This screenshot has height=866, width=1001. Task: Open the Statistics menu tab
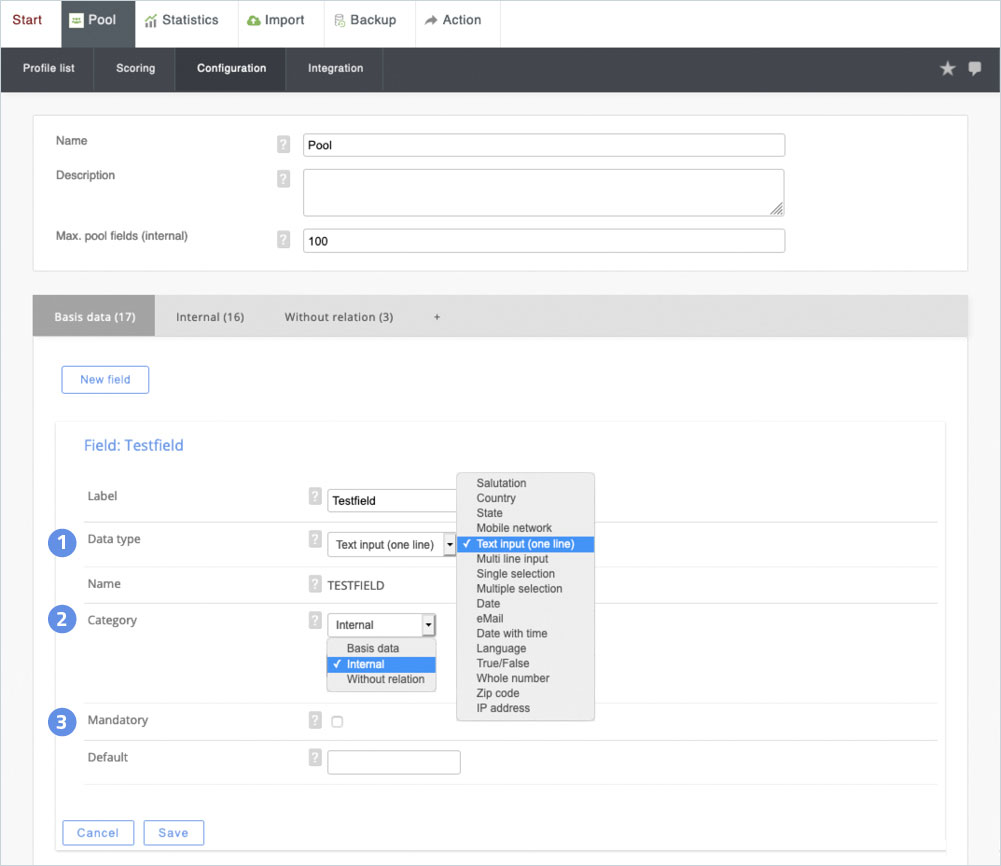click(181, 21)
